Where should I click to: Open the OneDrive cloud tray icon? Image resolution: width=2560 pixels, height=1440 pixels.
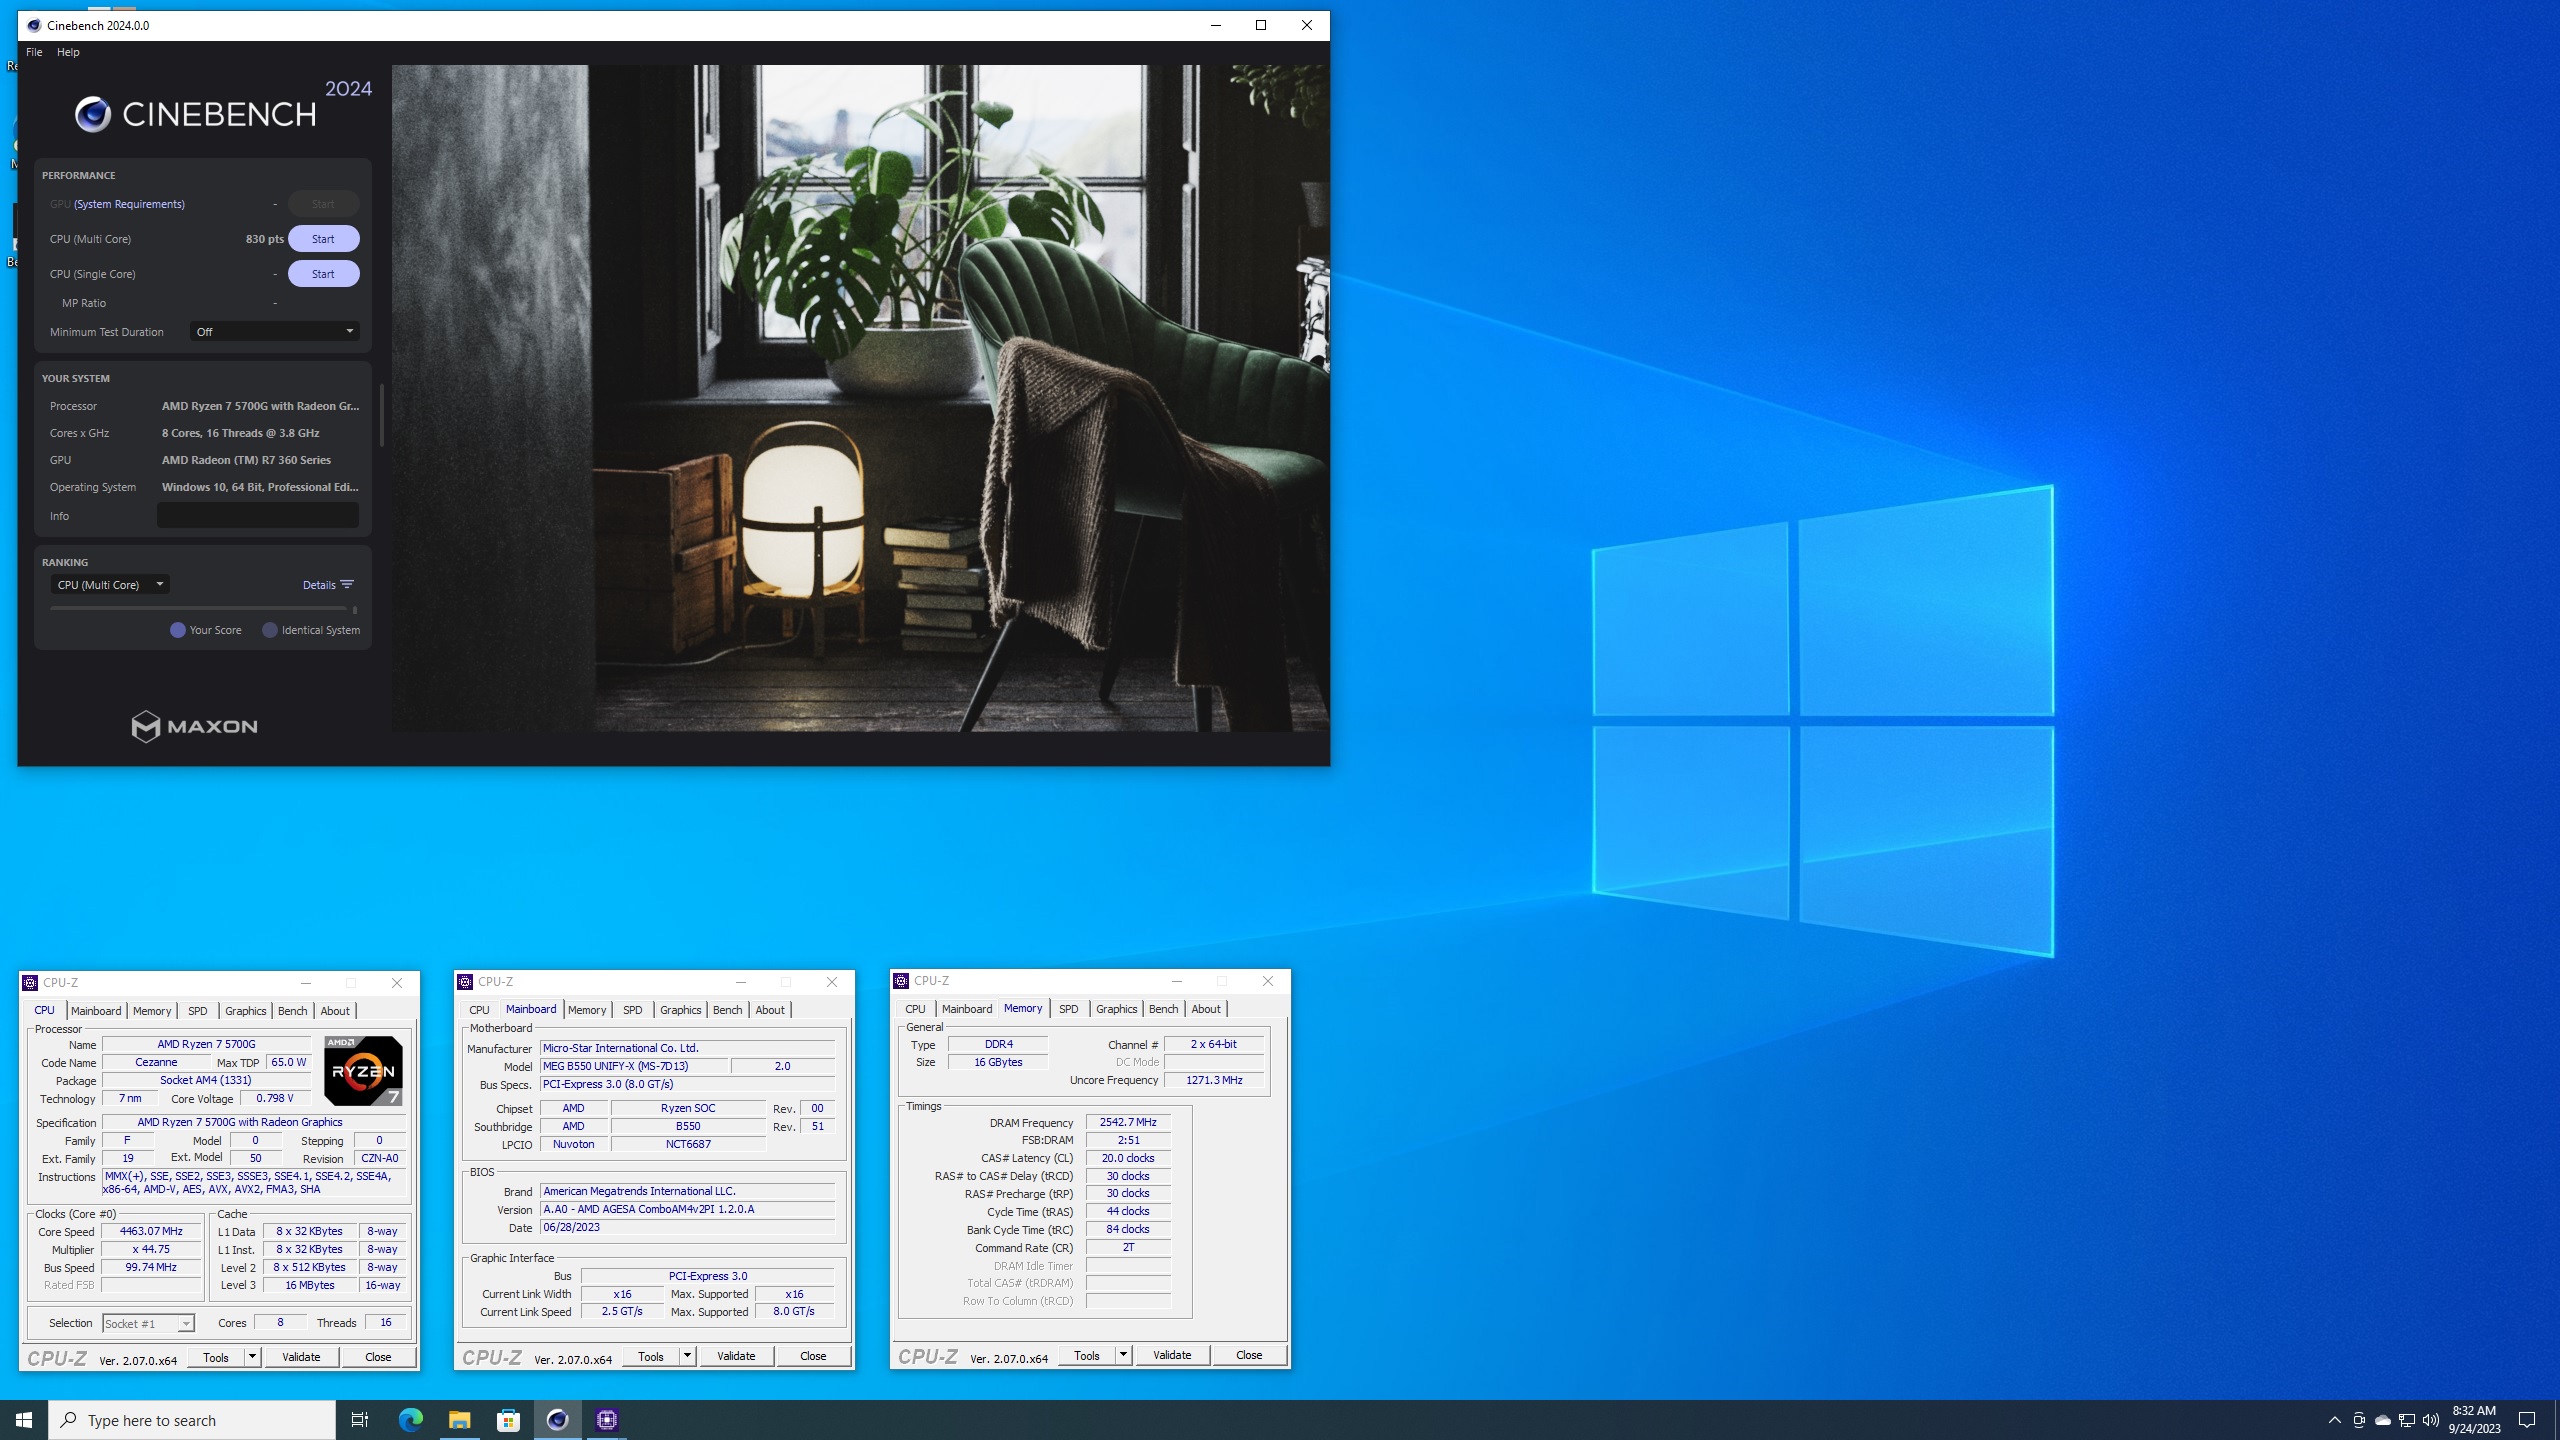click(2382, 1420)
